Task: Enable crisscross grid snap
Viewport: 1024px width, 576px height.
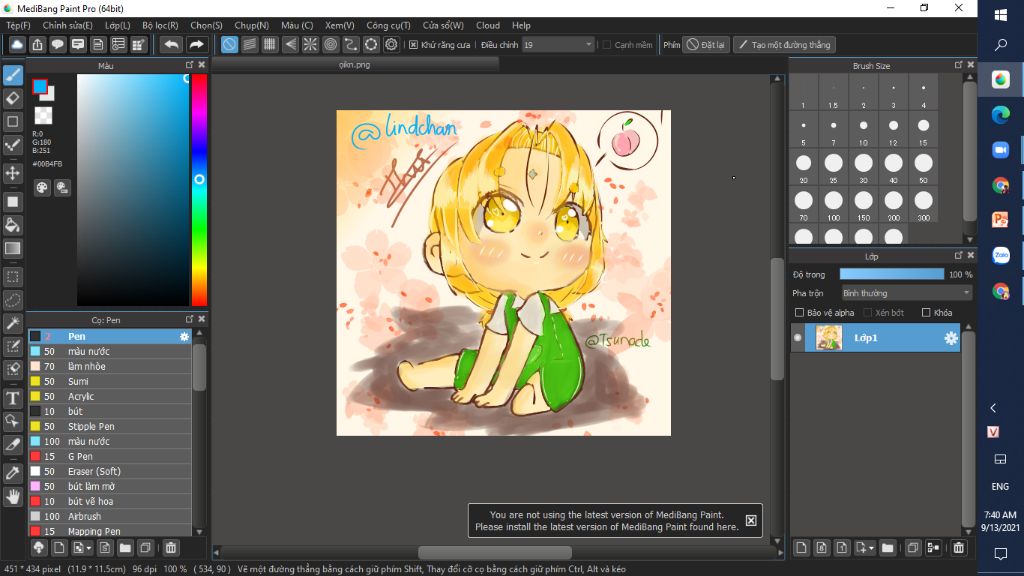Action: click(x=270, y=44)
